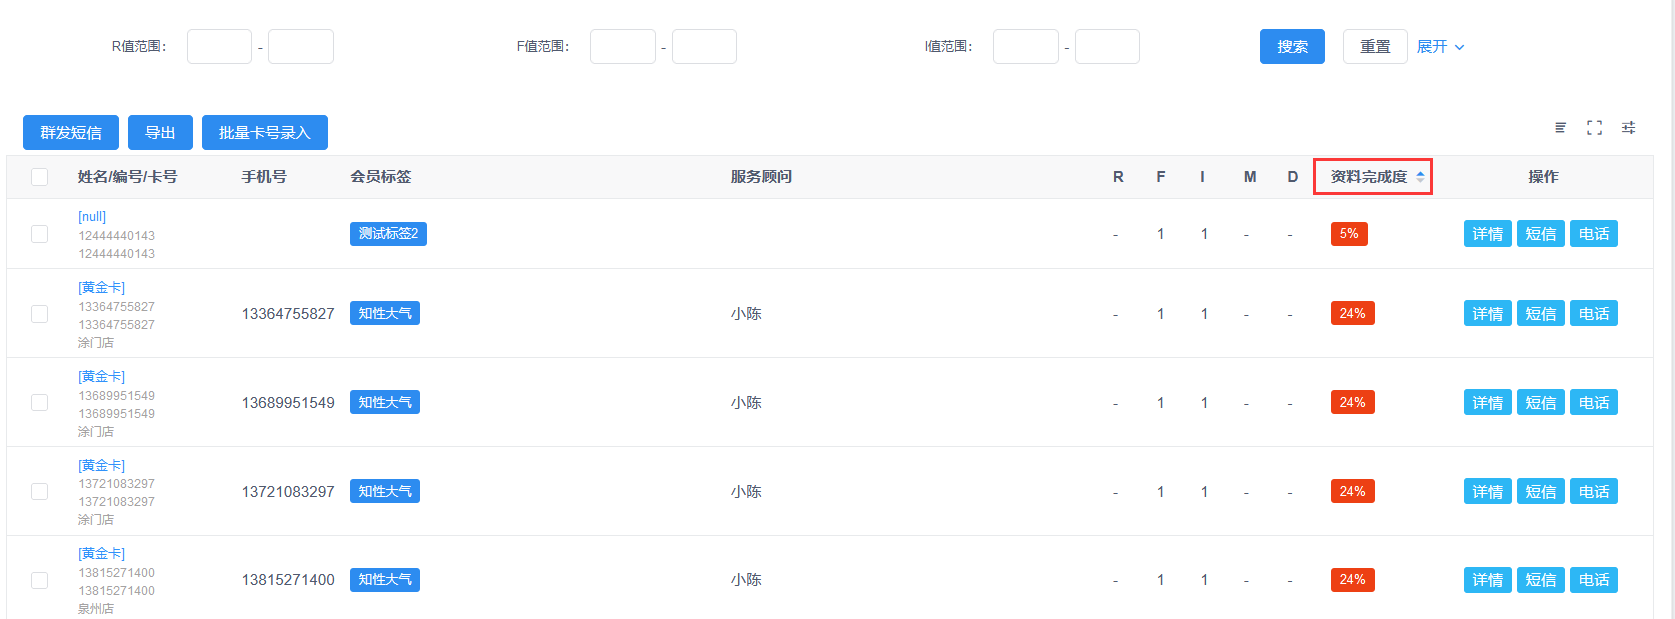The width and height of the screenshot is (1675, 619).
Task: Select checkbox for member 13689951549
Action: click(x=39, y=403)
